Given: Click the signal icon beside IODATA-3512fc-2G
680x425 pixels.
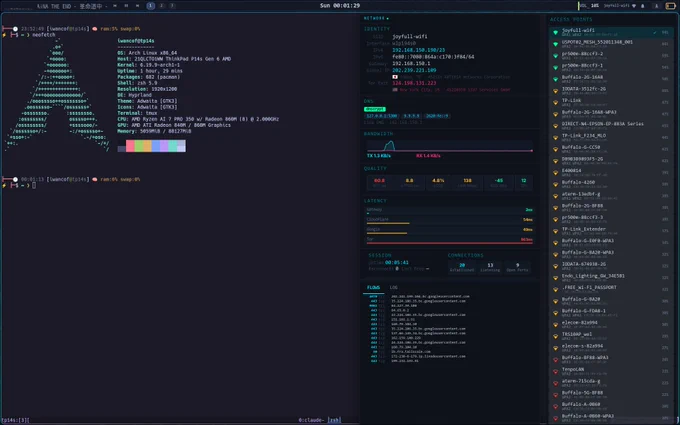Looking at the screenshot, I should (x=555, y=91).
